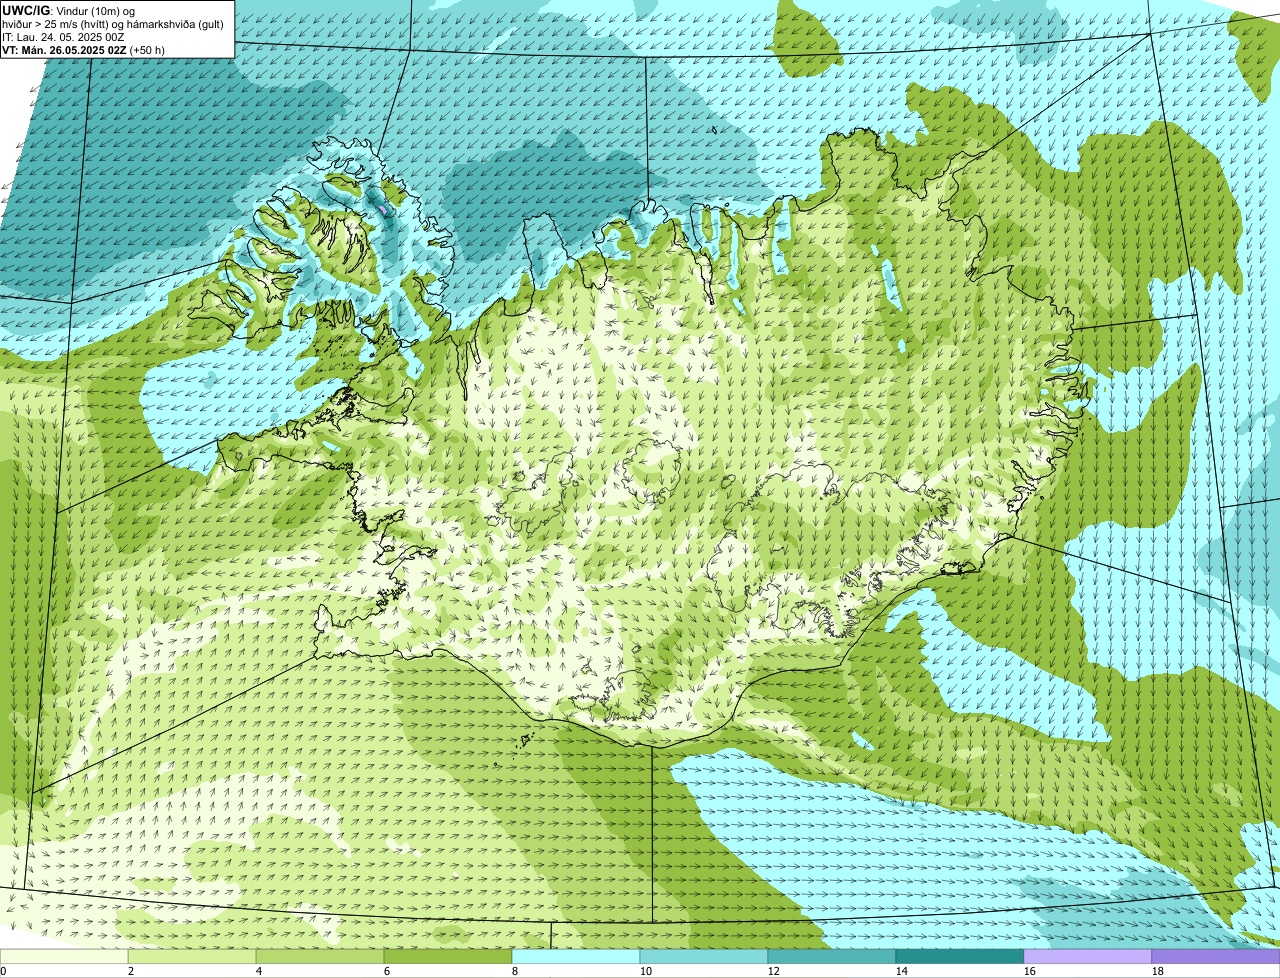Click the scale label '6'

pos(387,971)
